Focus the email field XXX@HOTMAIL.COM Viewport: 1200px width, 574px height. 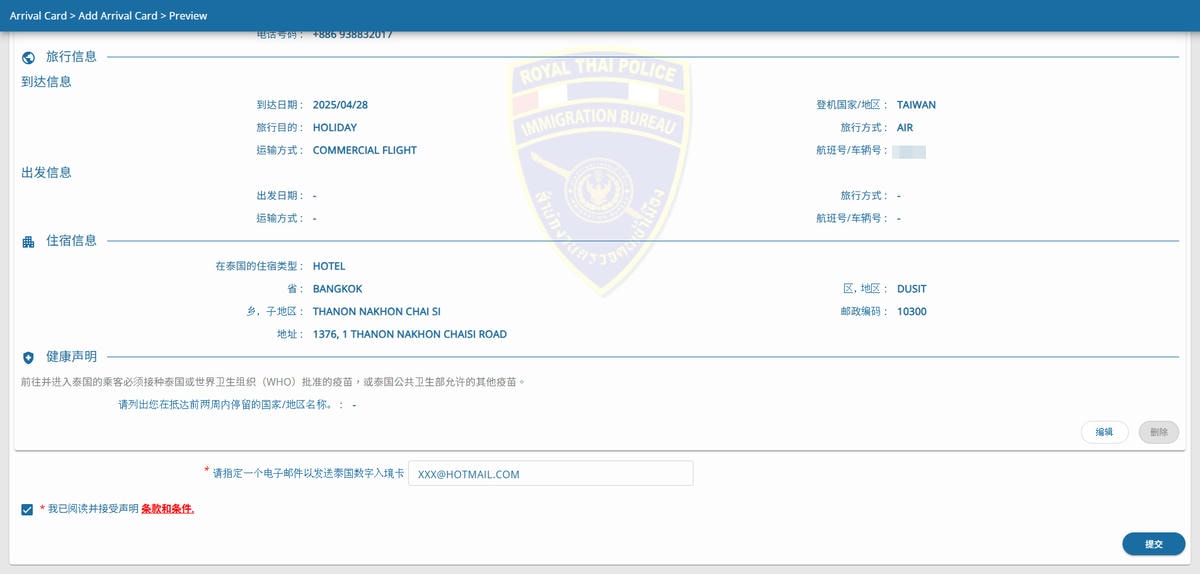[x=550, y=474]
